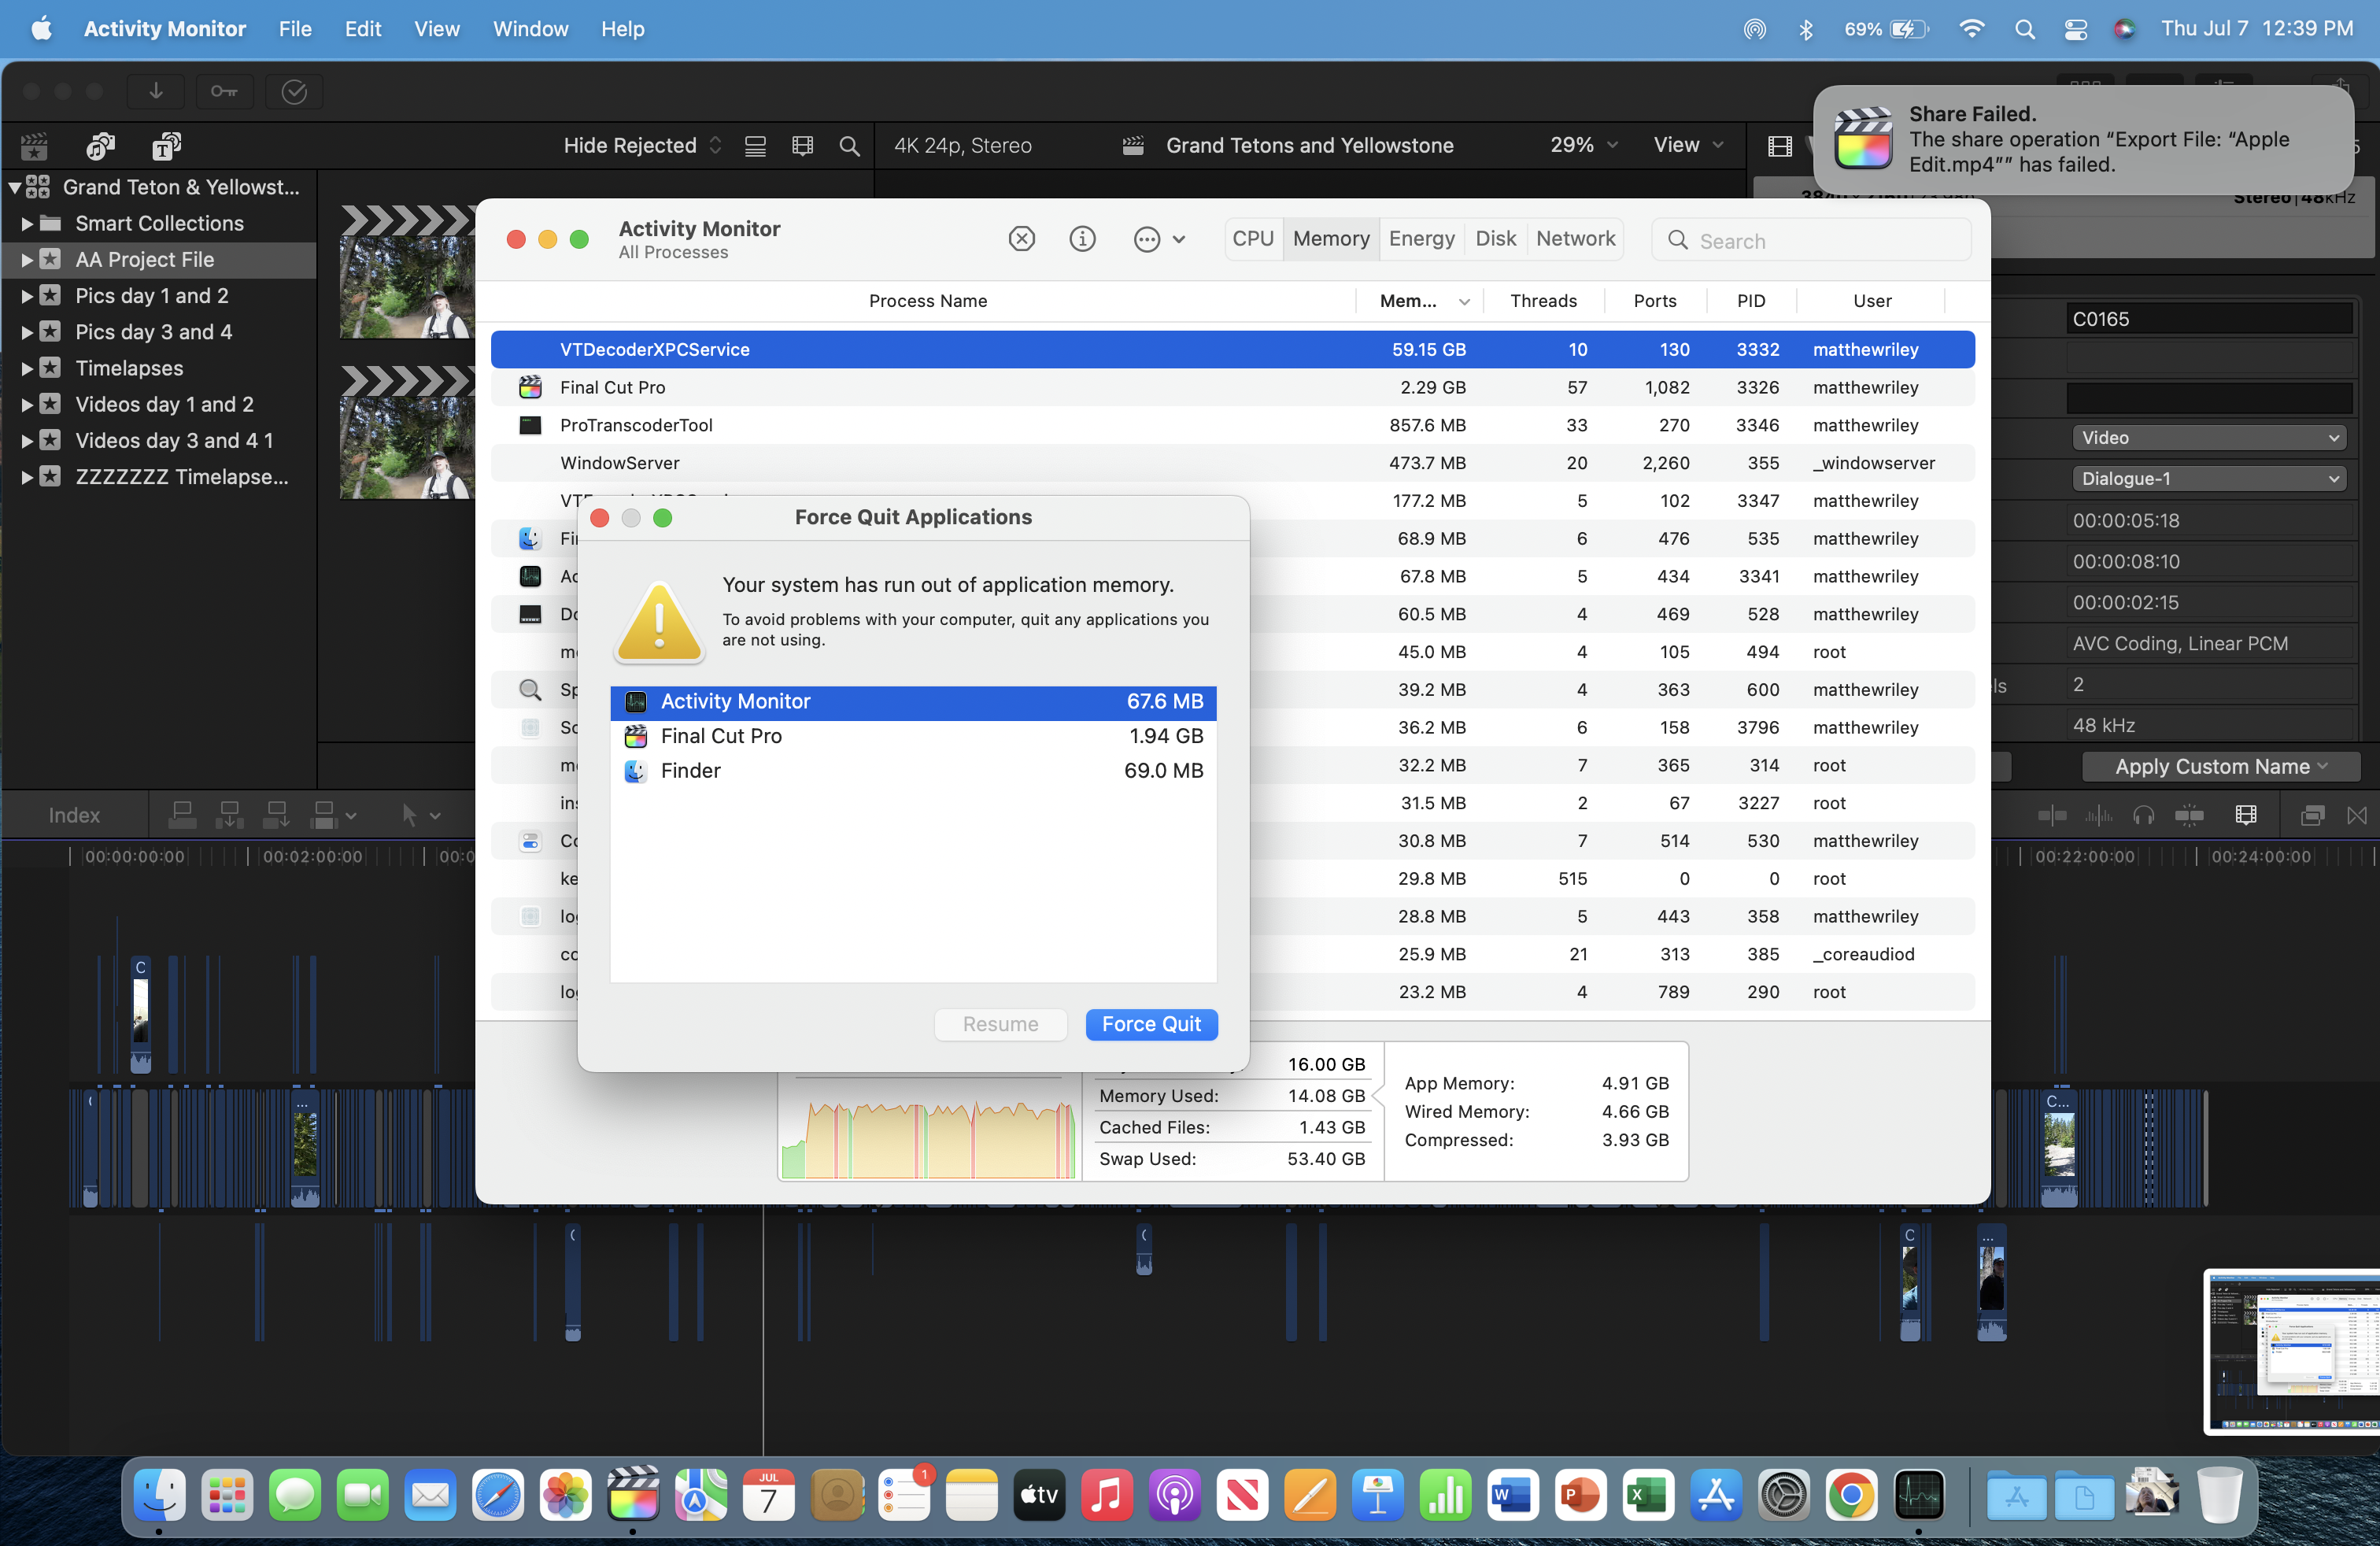Toggle clip skimming in the timeline toolbar

(2052, 816)
